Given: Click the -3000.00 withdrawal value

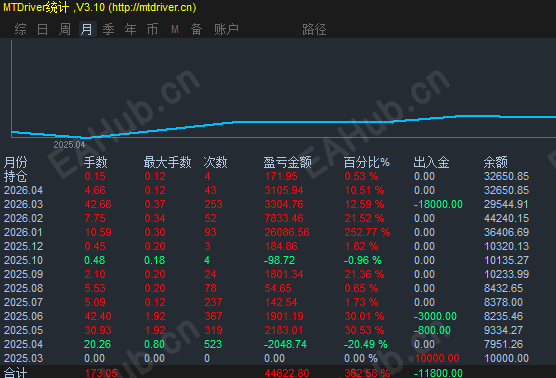Looking at the screenshot, I should coord(435,316).
